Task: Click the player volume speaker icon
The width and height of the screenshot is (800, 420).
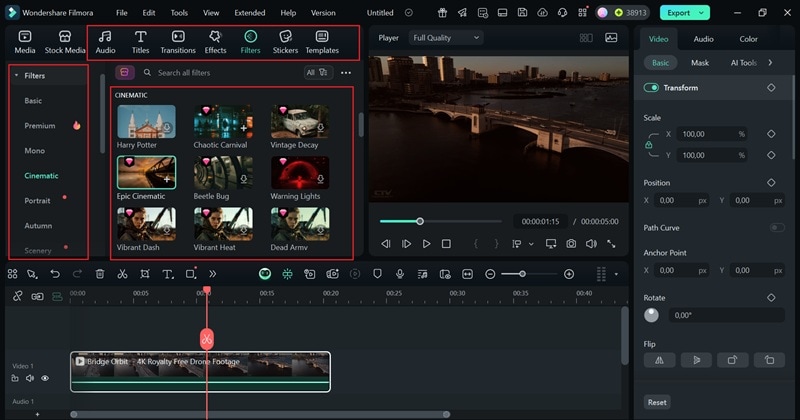Action: coord(591,244)
